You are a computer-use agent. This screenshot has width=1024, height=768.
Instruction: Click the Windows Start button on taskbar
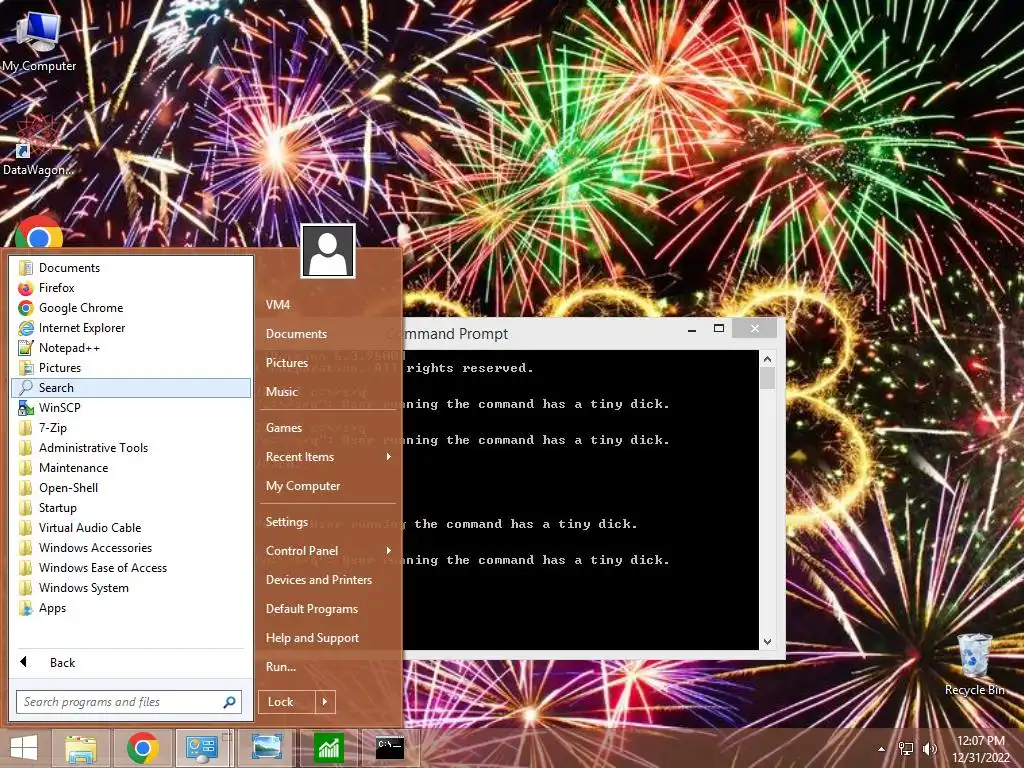24,748
